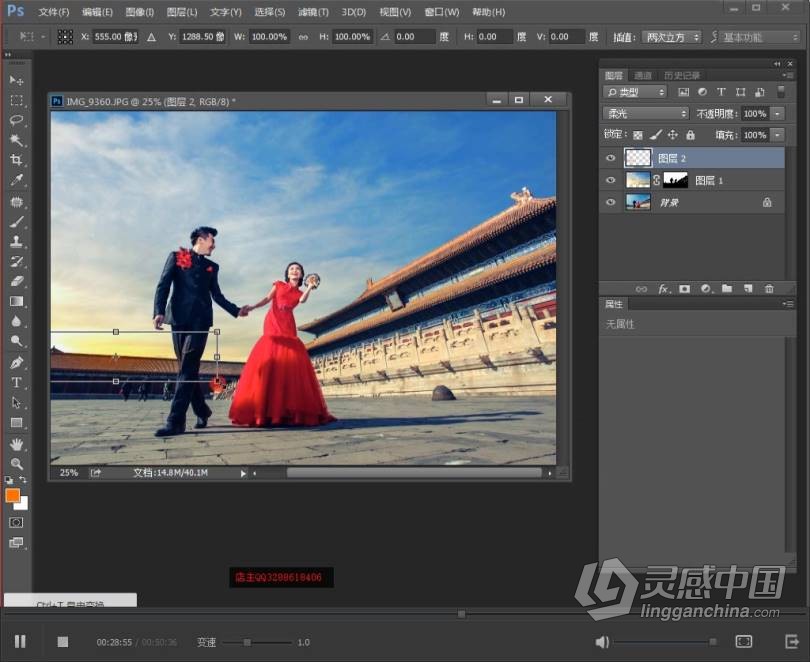
Task: Hide the 图层 1 layer
Action: [611, 180]
